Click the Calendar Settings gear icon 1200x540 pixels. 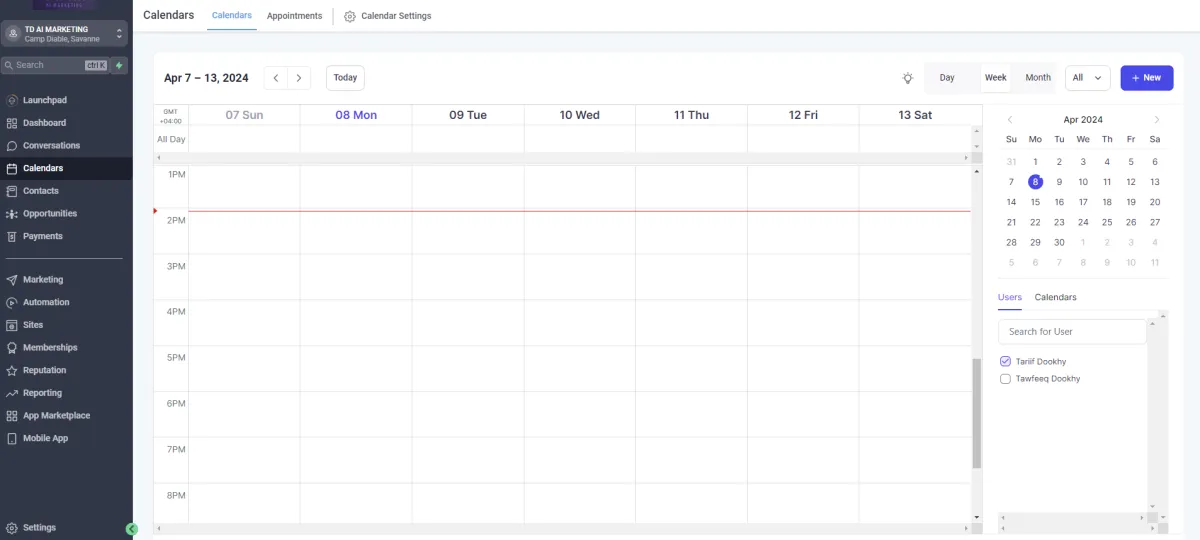[350, 17]
